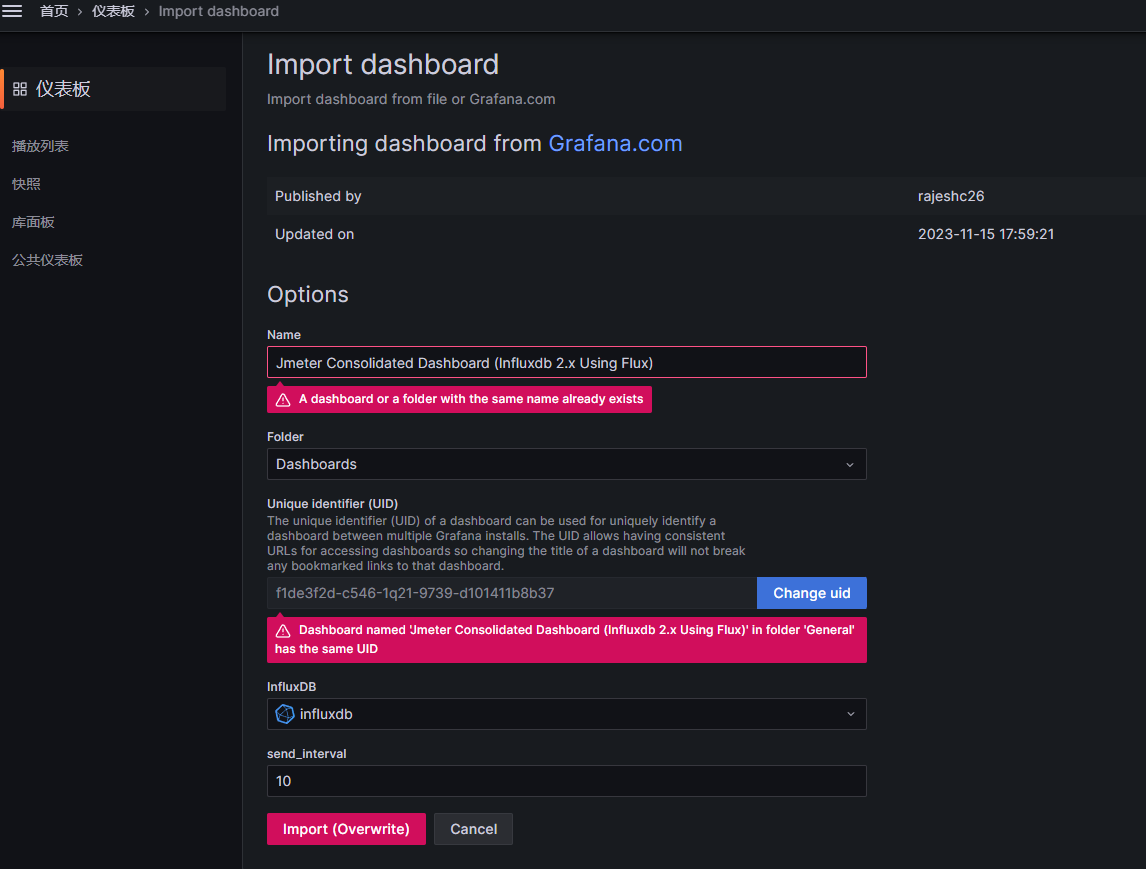Go to 首页 in the breadcrumb

[54, 11]
